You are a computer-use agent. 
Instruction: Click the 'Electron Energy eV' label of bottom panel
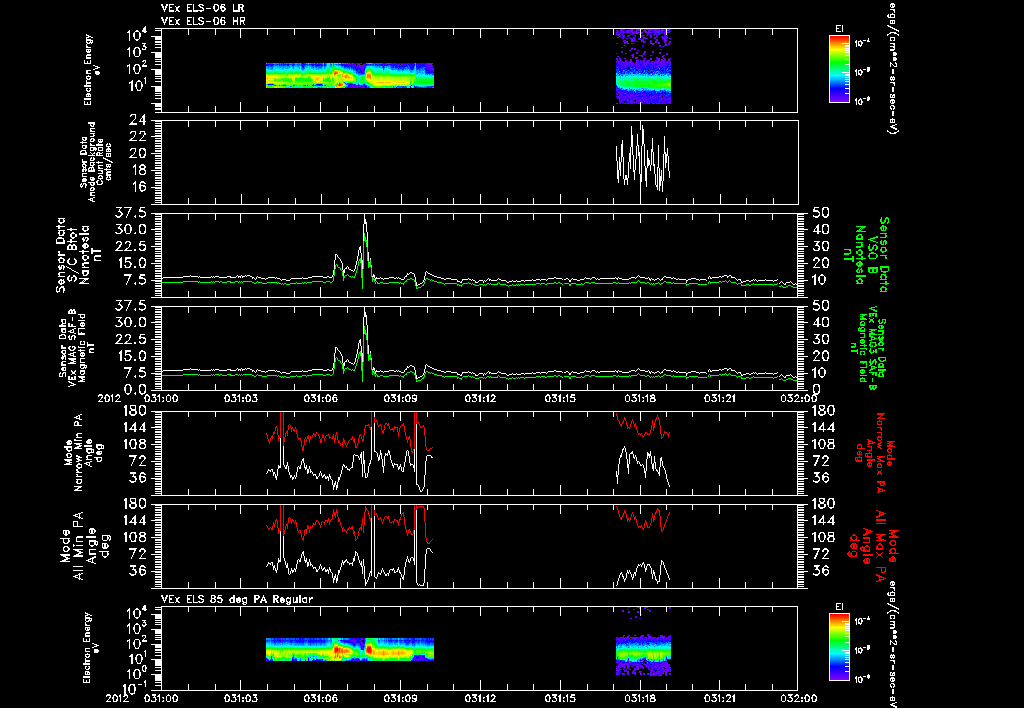pyautogui.click(x=89, y=647)
